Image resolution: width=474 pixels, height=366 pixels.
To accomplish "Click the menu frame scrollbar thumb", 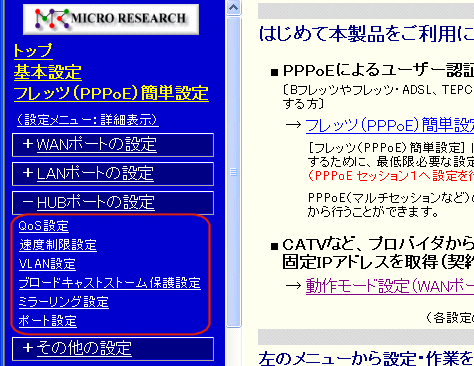I will click(x=234, y=172).
